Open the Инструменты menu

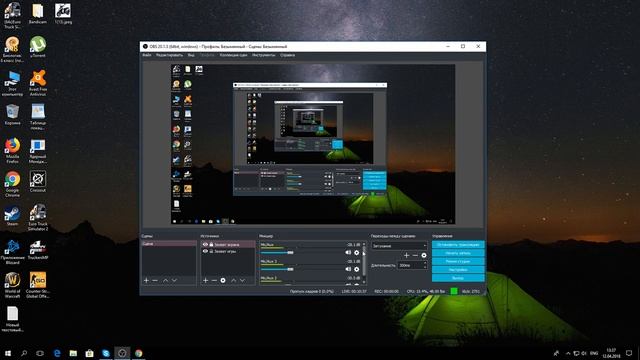coord(264,55)
